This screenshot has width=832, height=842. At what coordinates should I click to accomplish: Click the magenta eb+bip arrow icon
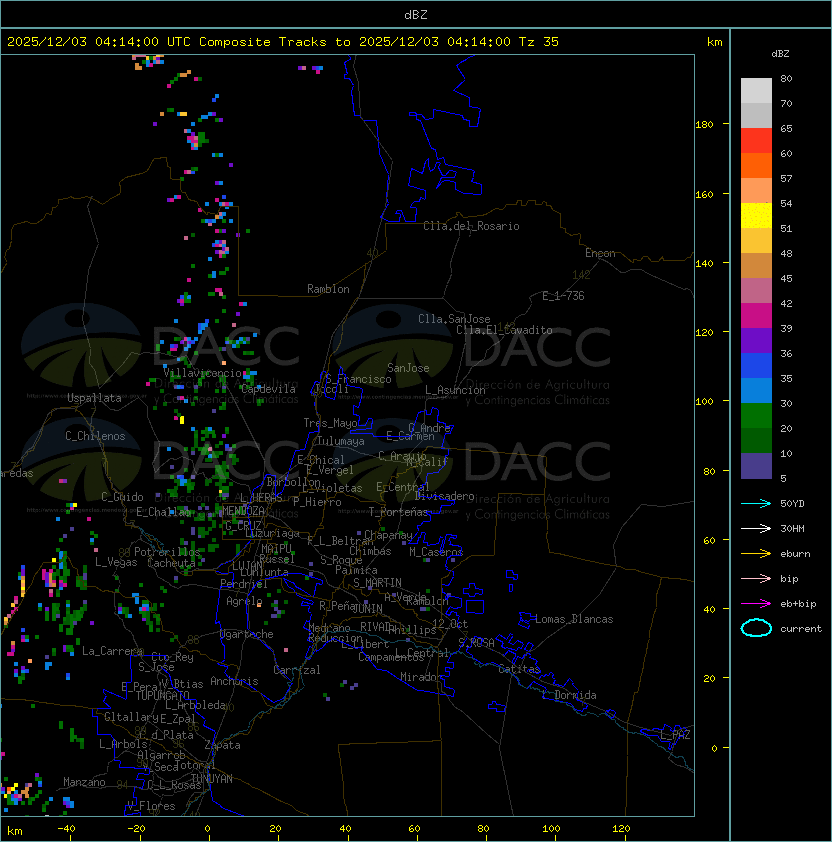pyautogui.click(x=756, y=604)
